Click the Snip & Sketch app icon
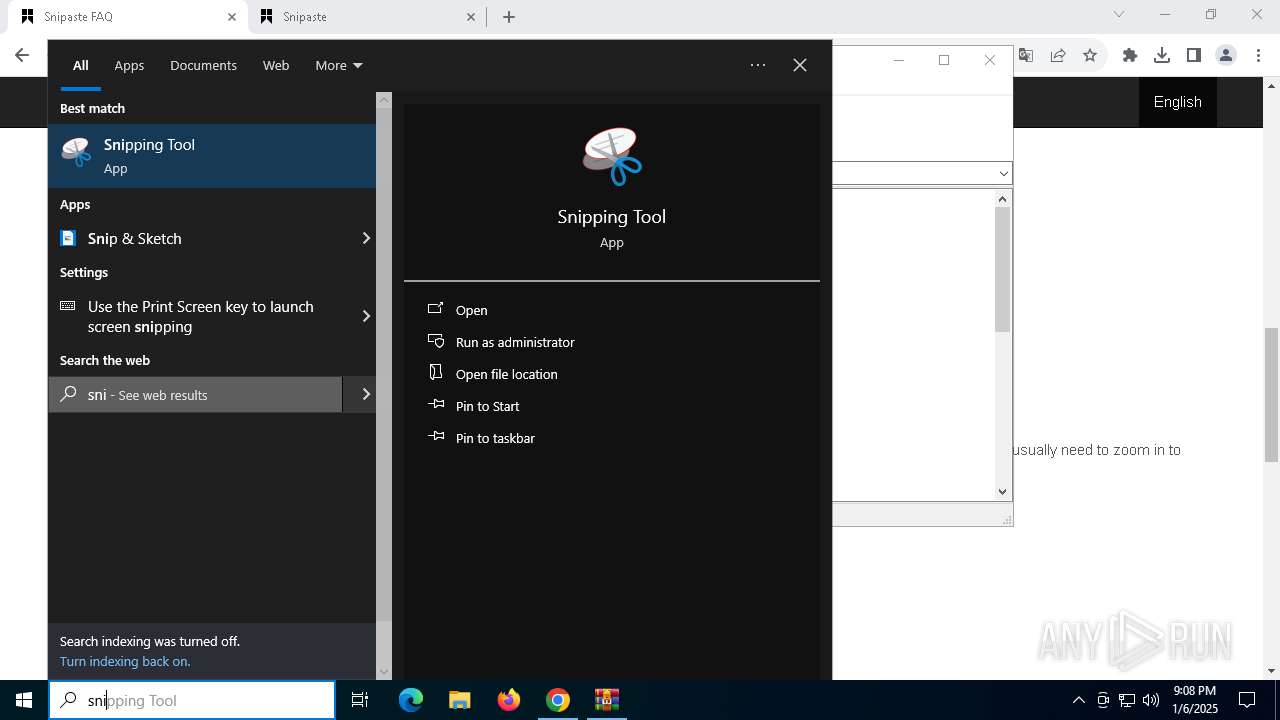Image resolution: width=1280 pixels, height=720 pixels. (68, 238)
